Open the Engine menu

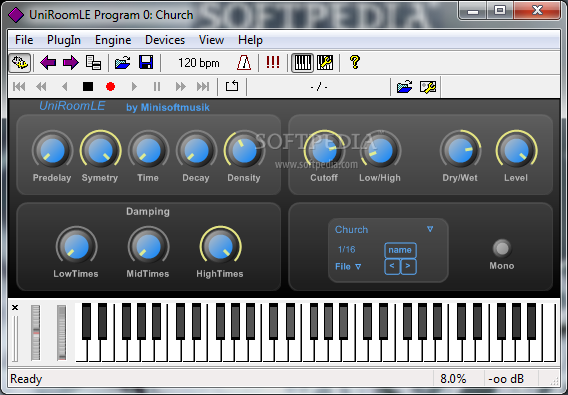[113, 40]
